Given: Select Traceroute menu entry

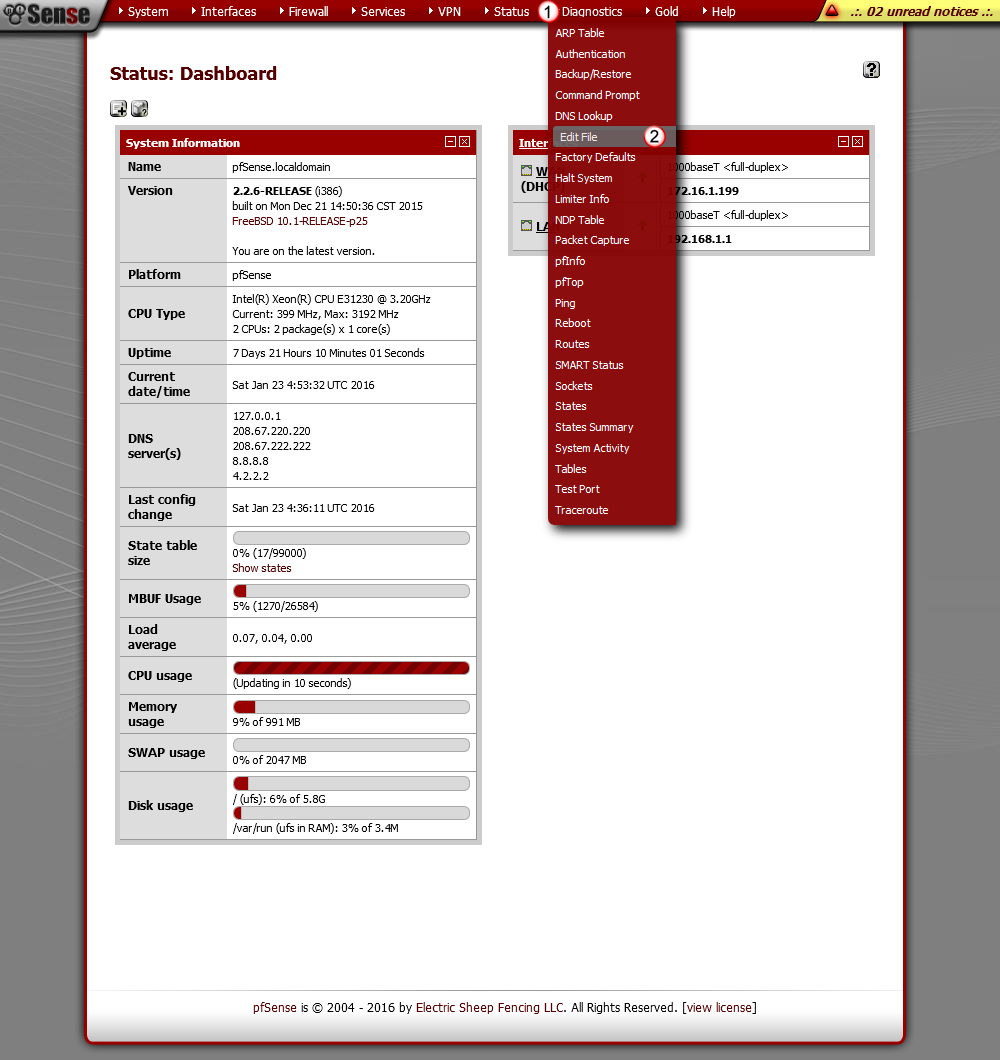Looking at the screenshot, I should (x=581, y=511).
